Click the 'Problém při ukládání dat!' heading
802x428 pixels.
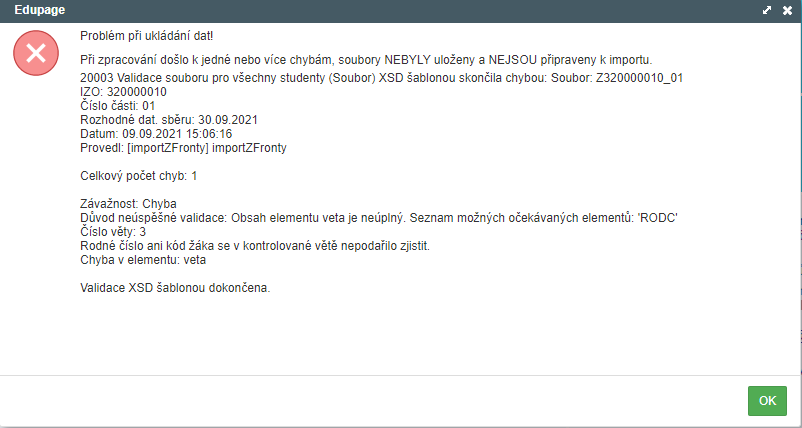[x=146, y=36]
